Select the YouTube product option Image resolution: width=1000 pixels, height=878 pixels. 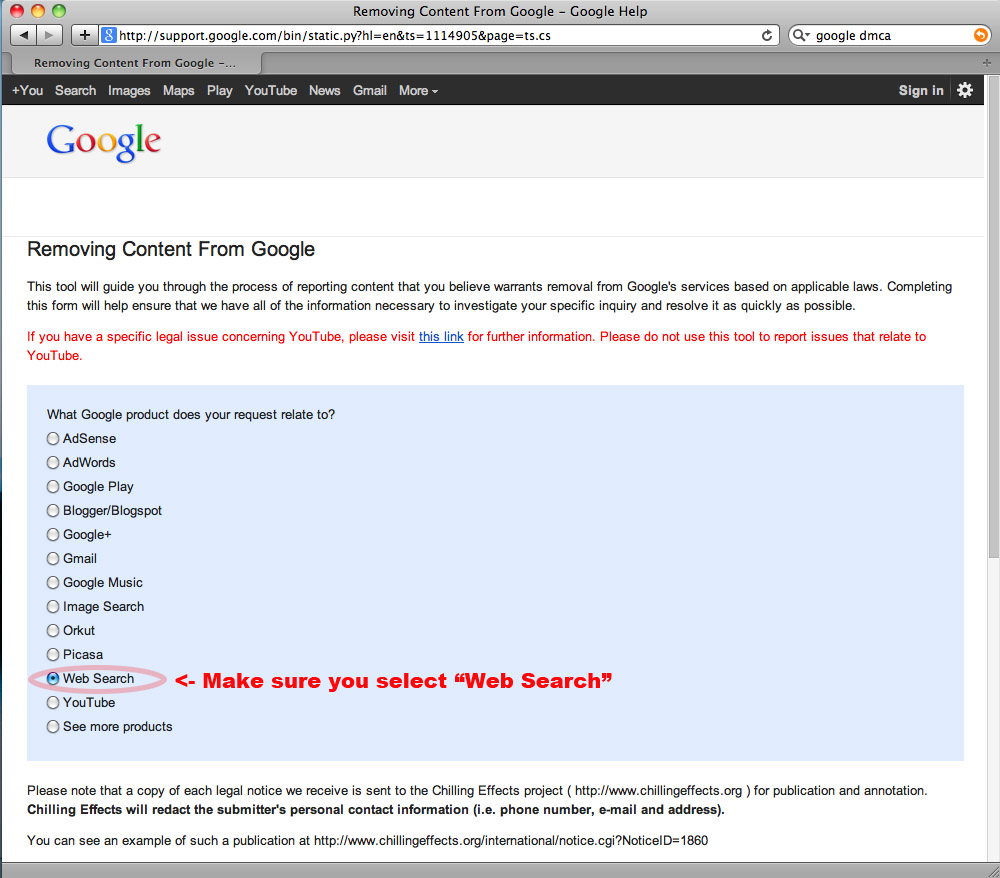pos(52,702)
